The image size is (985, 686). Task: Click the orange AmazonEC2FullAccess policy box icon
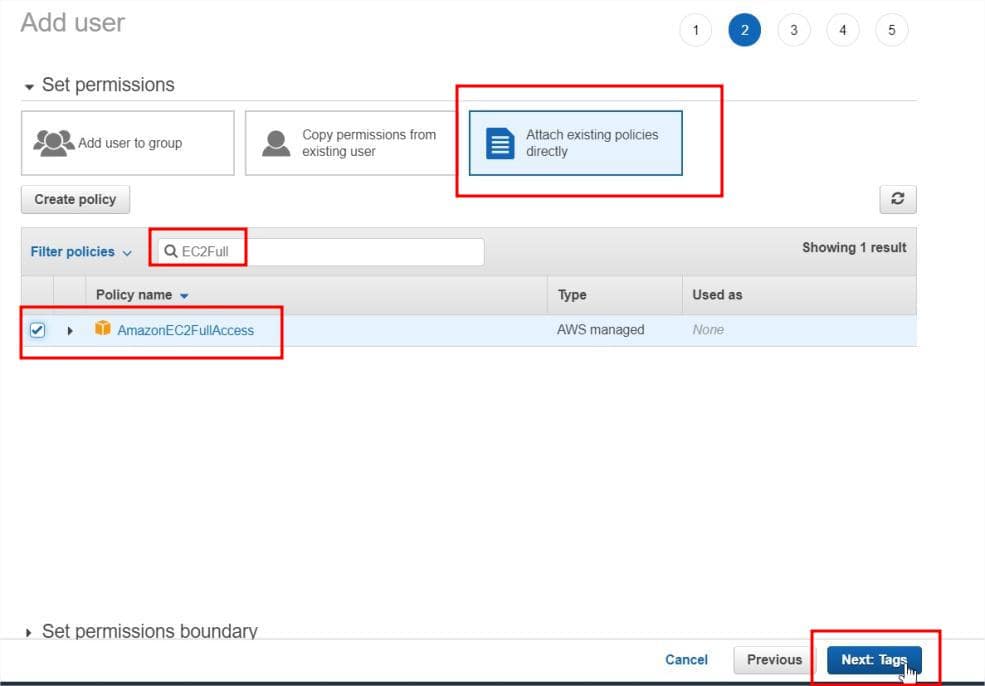pos(102,329)
